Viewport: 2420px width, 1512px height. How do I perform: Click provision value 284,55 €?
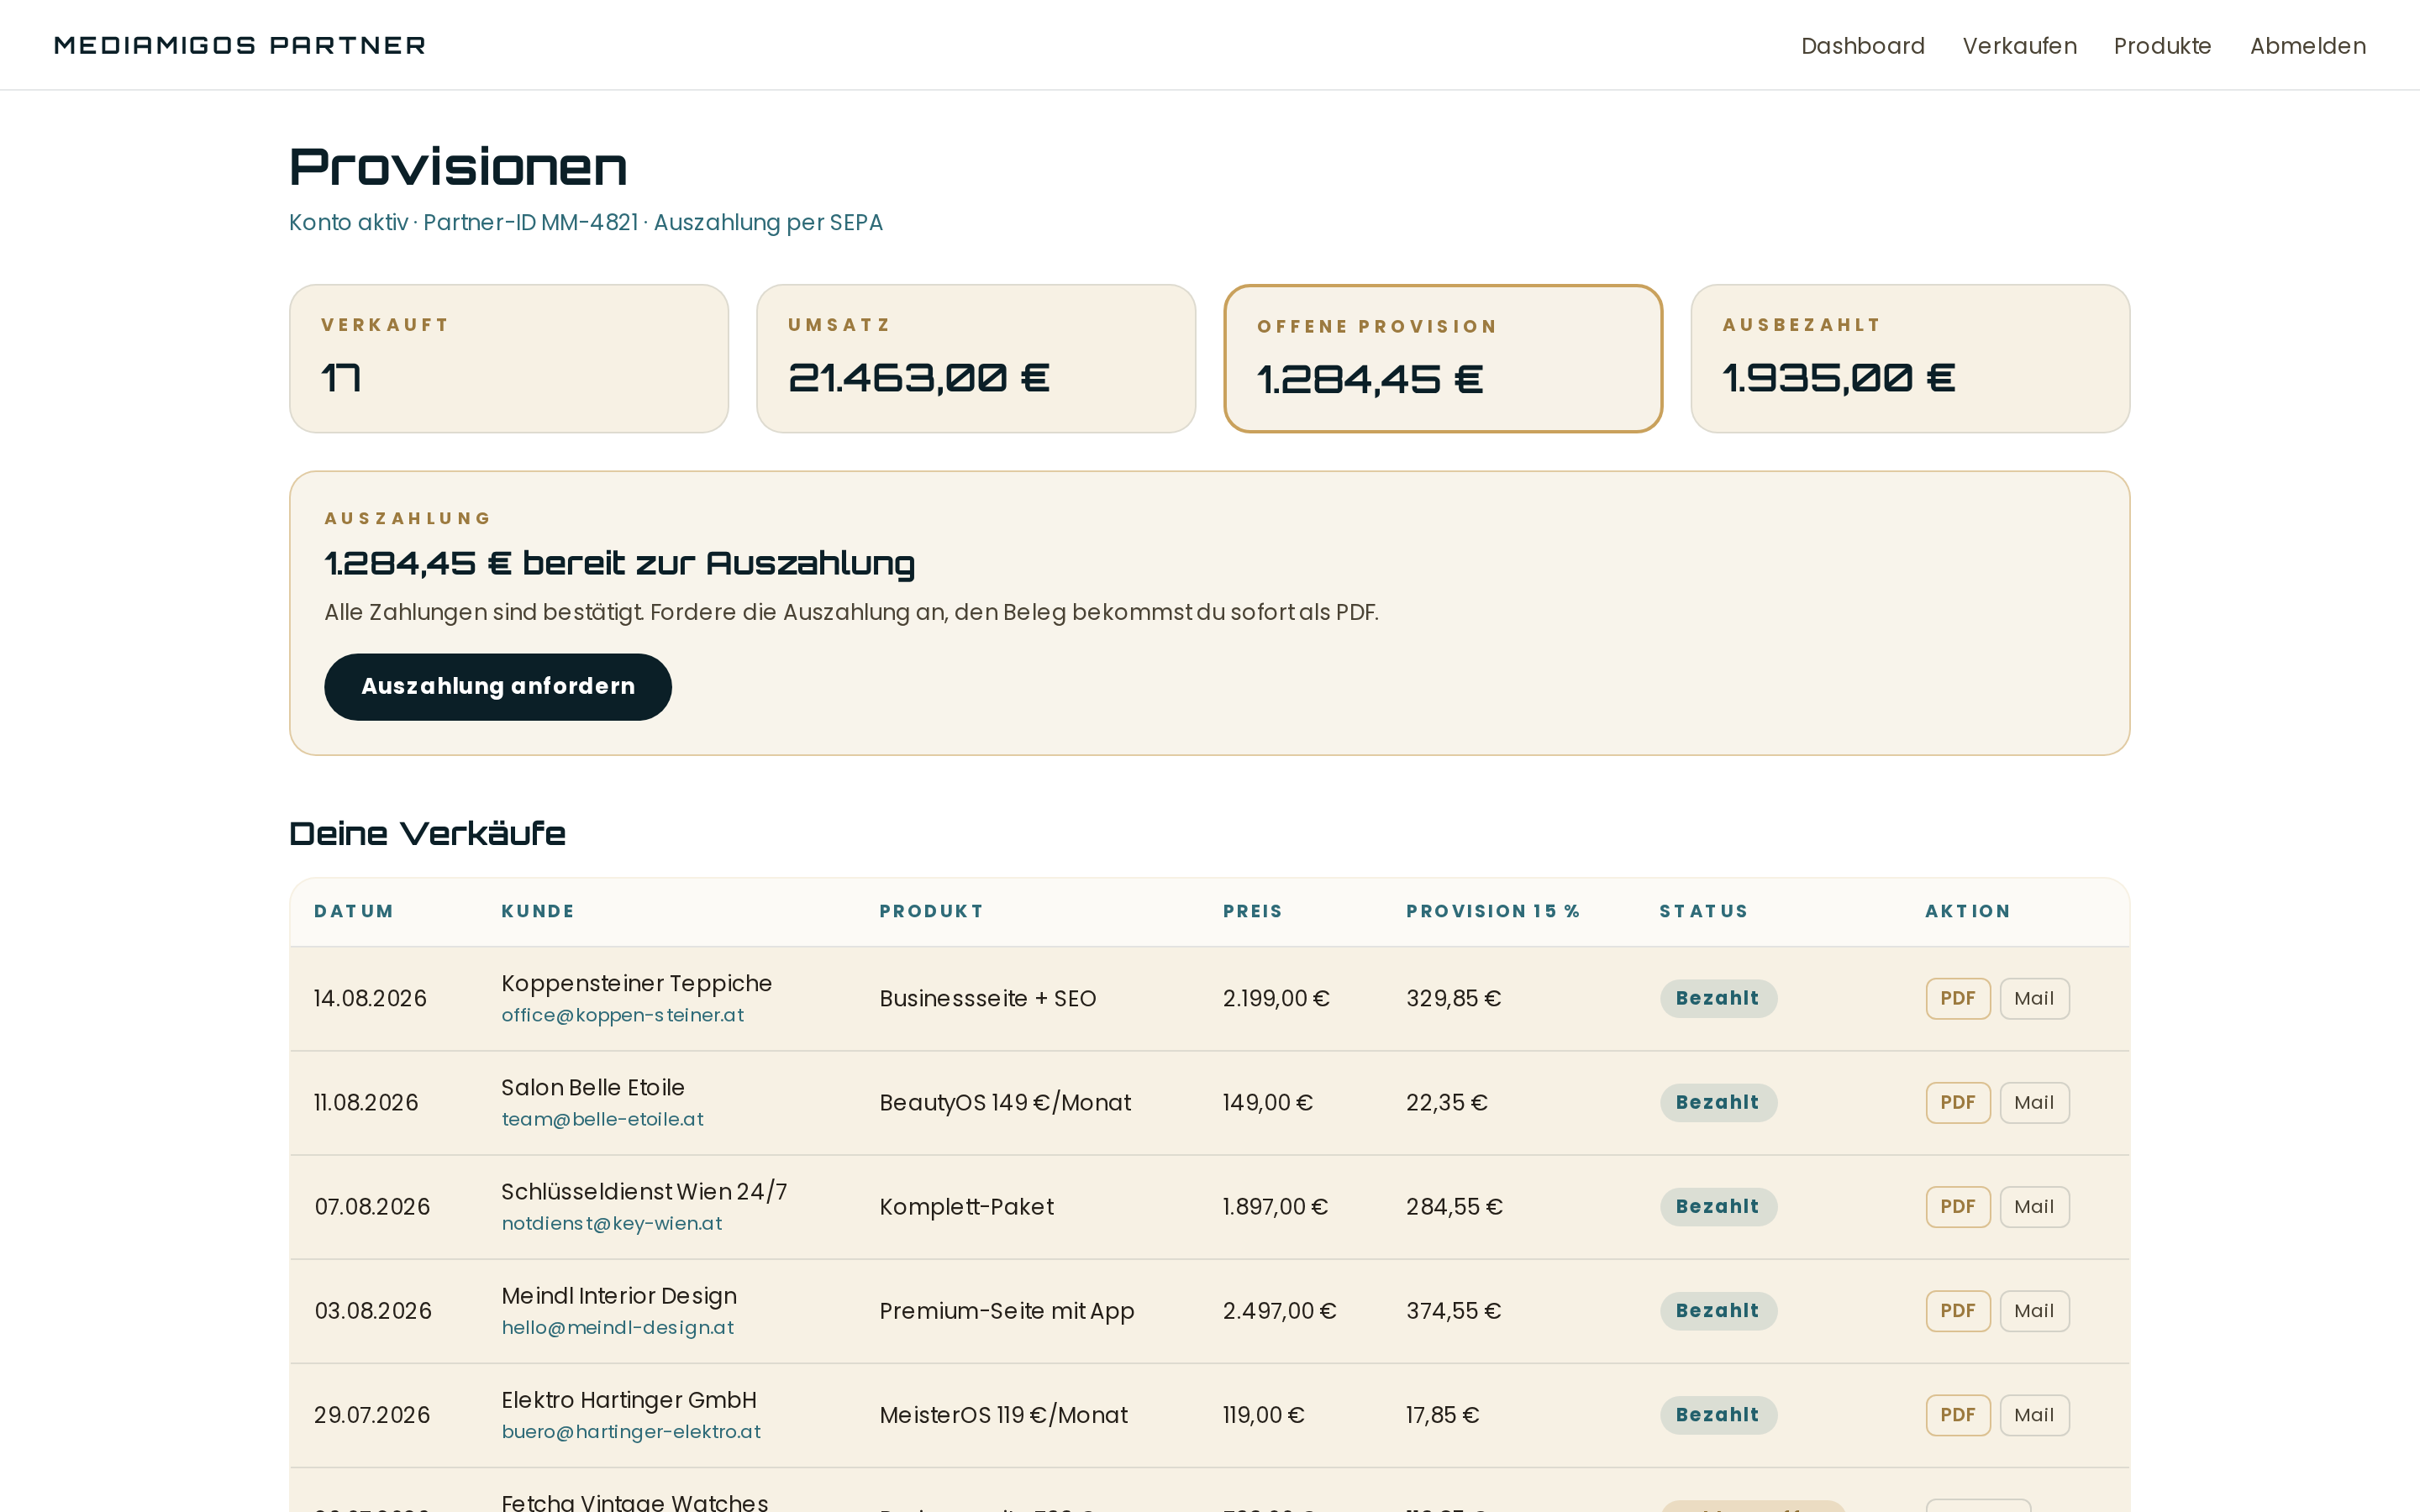pyautogui.click(x=1454, y=1206)
